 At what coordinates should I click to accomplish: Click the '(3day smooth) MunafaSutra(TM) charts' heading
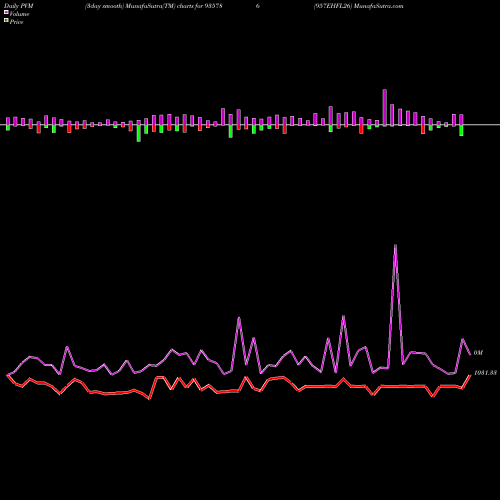click(x=139, y=6)
